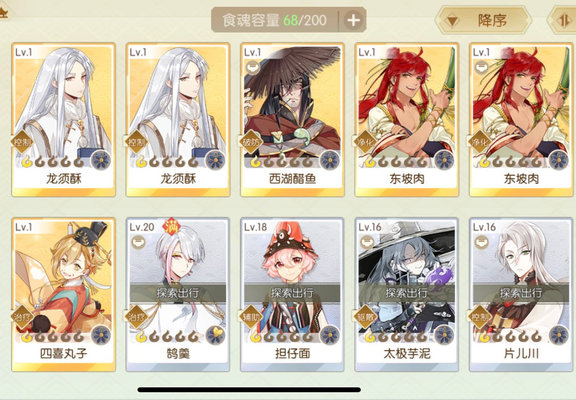
Task: Open the 降序 sort order dropdown
Action: (x=483, y=20)
